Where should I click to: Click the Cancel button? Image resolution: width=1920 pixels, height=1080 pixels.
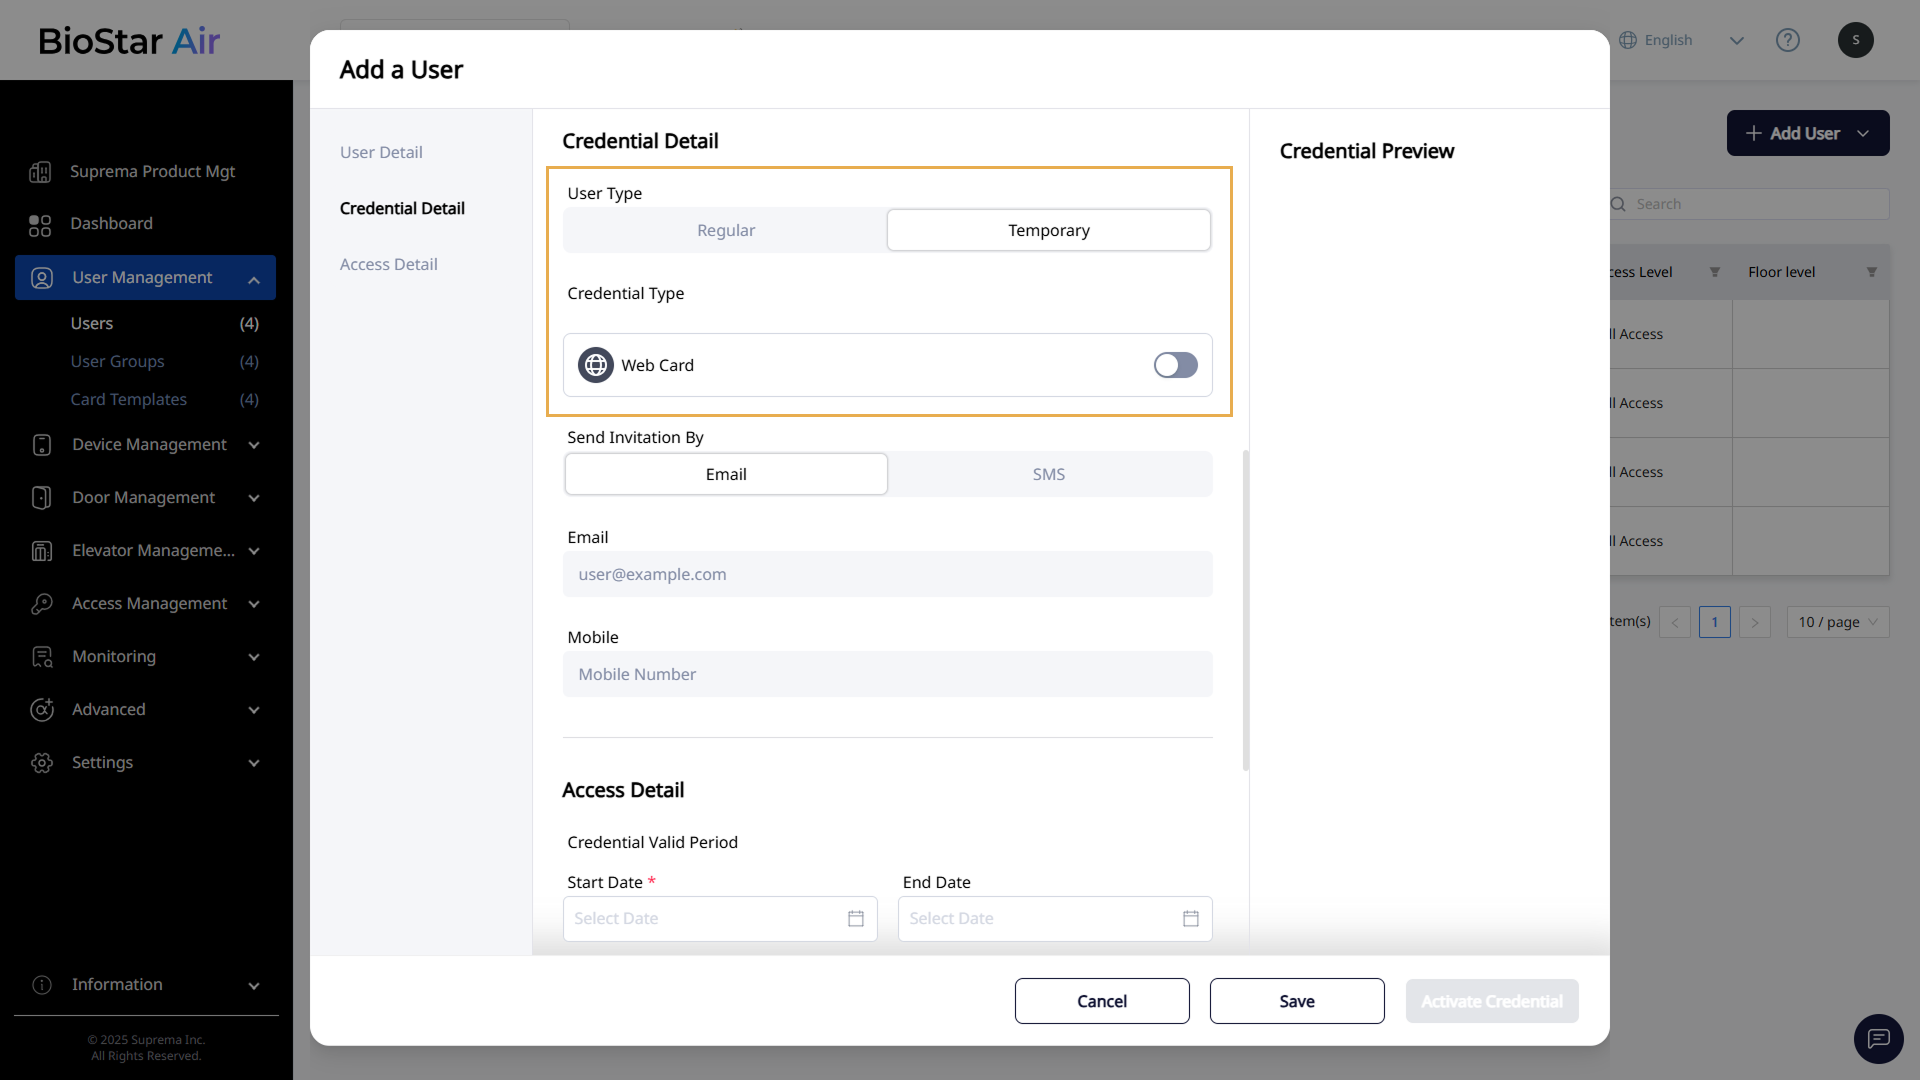click(1101, 1001)
